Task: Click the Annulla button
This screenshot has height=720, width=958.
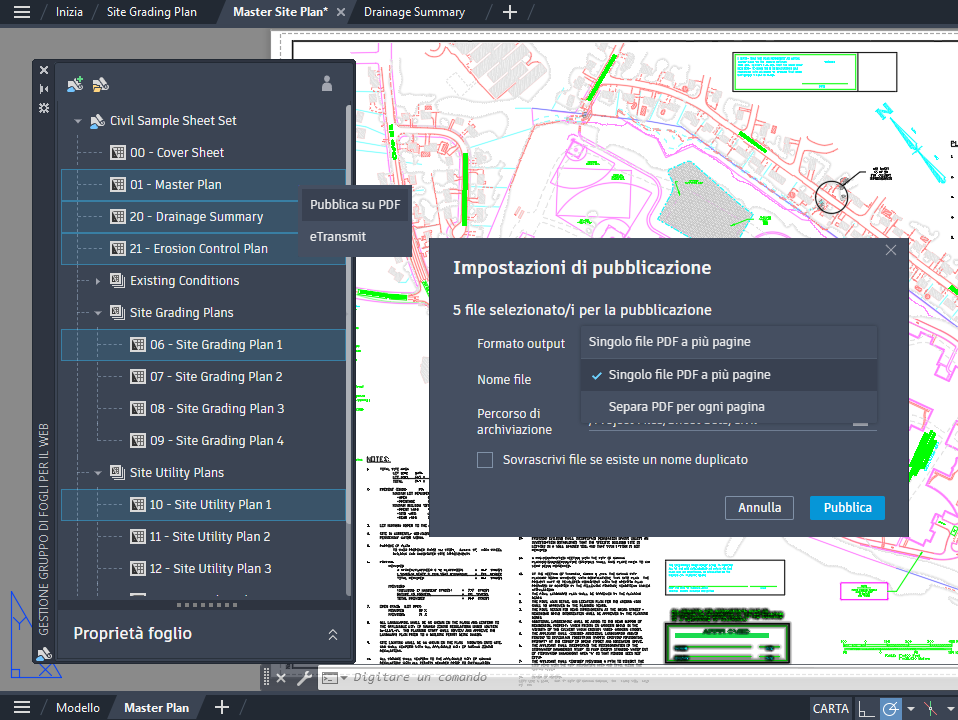Action: pyautogui.click(x=759, y=508)
